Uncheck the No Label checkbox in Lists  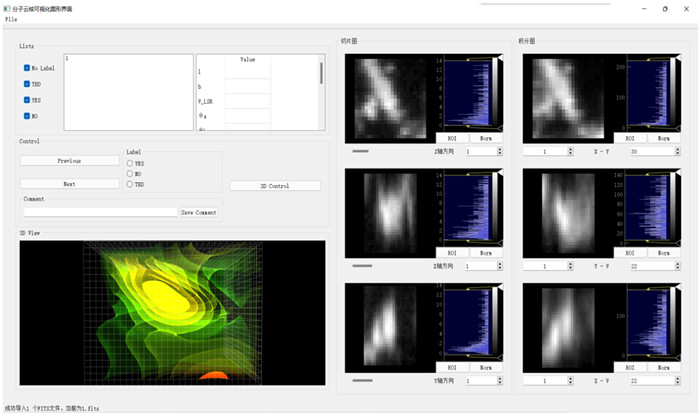tap(27, 68)
